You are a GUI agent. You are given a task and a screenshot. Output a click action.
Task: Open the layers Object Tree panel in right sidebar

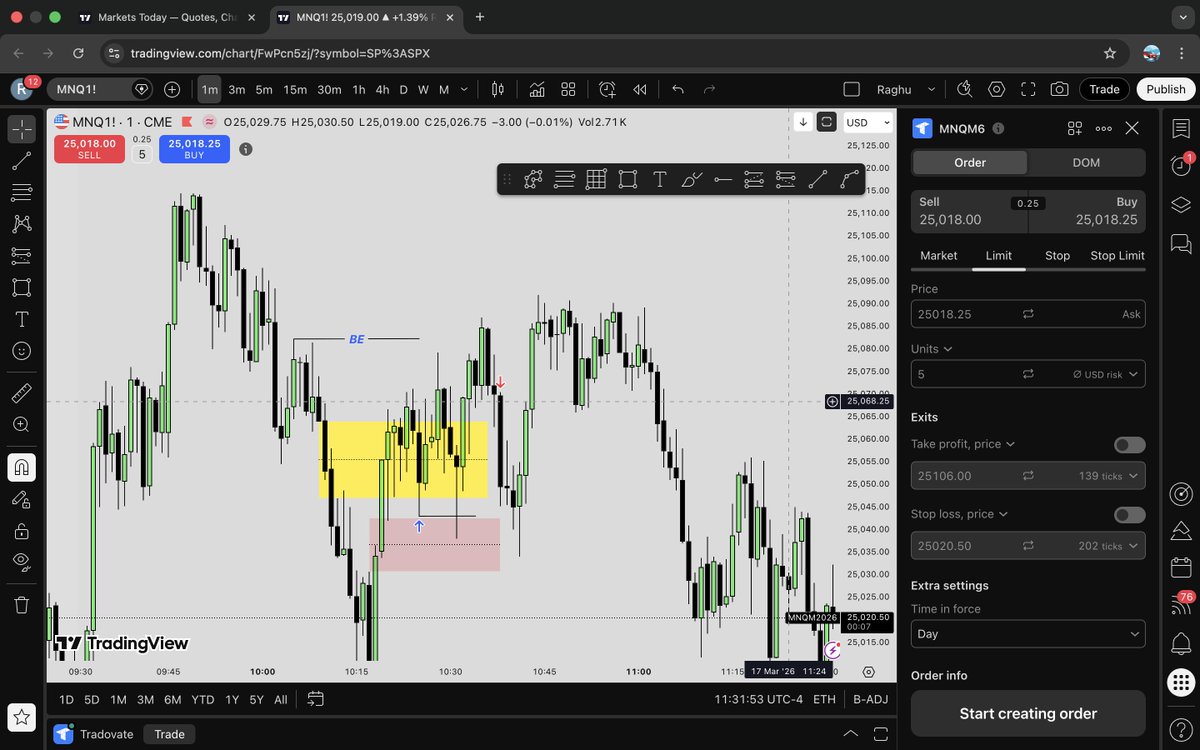pyautogui.click(x=1180, y=204)
